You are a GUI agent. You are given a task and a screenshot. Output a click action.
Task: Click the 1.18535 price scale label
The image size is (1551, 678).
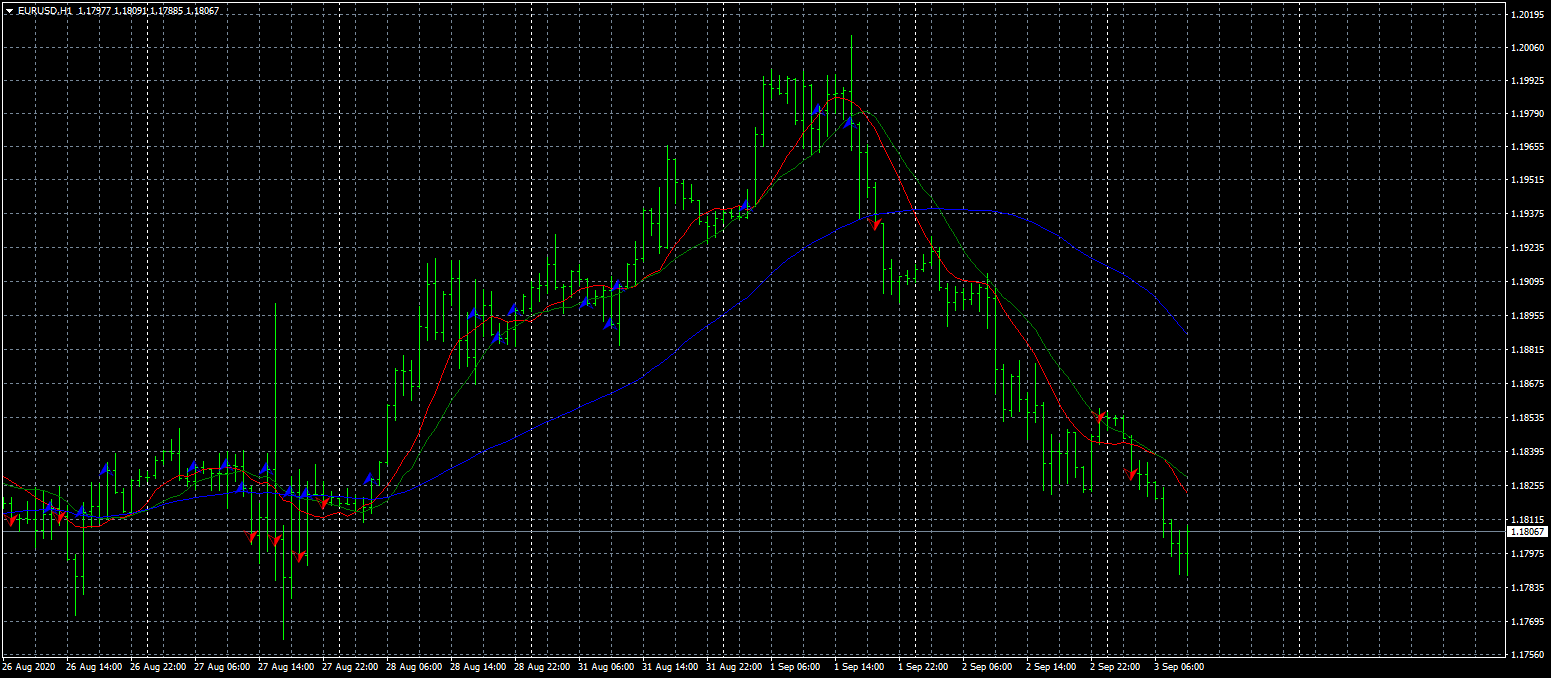click(x=1527, y=420)
